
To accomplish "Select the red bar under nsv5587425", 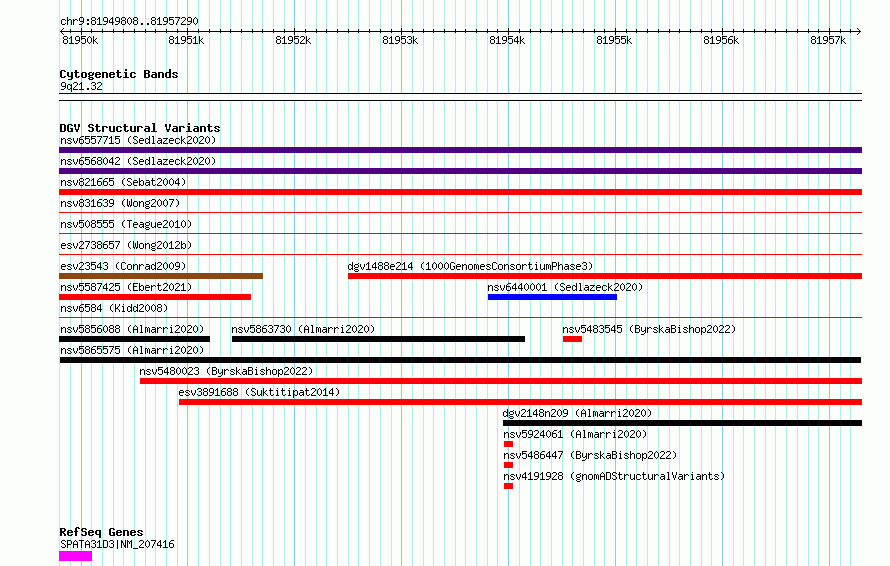I will click(155, 297).
